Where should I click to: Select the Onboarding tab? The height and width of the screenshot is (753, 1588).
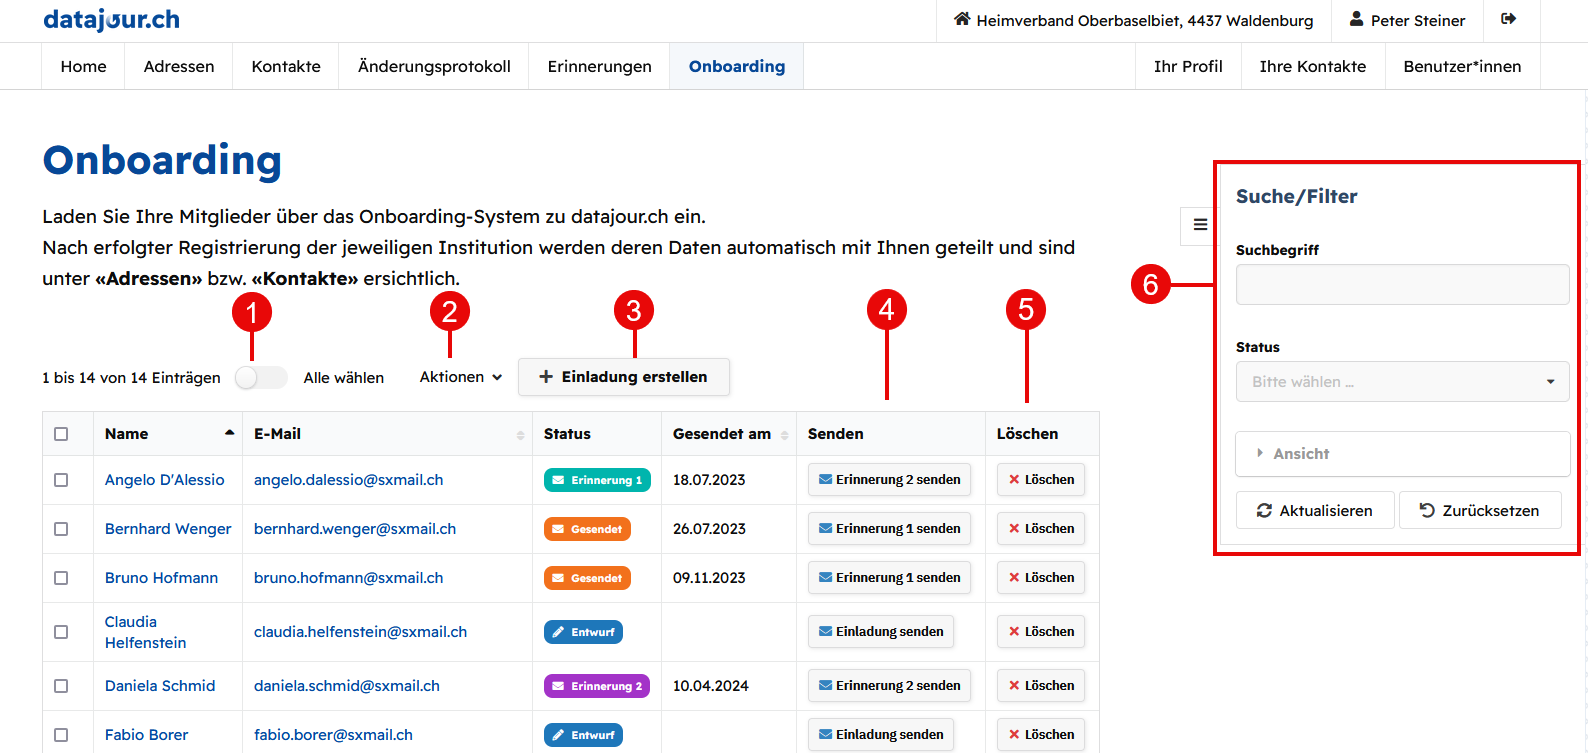(737, 66)
